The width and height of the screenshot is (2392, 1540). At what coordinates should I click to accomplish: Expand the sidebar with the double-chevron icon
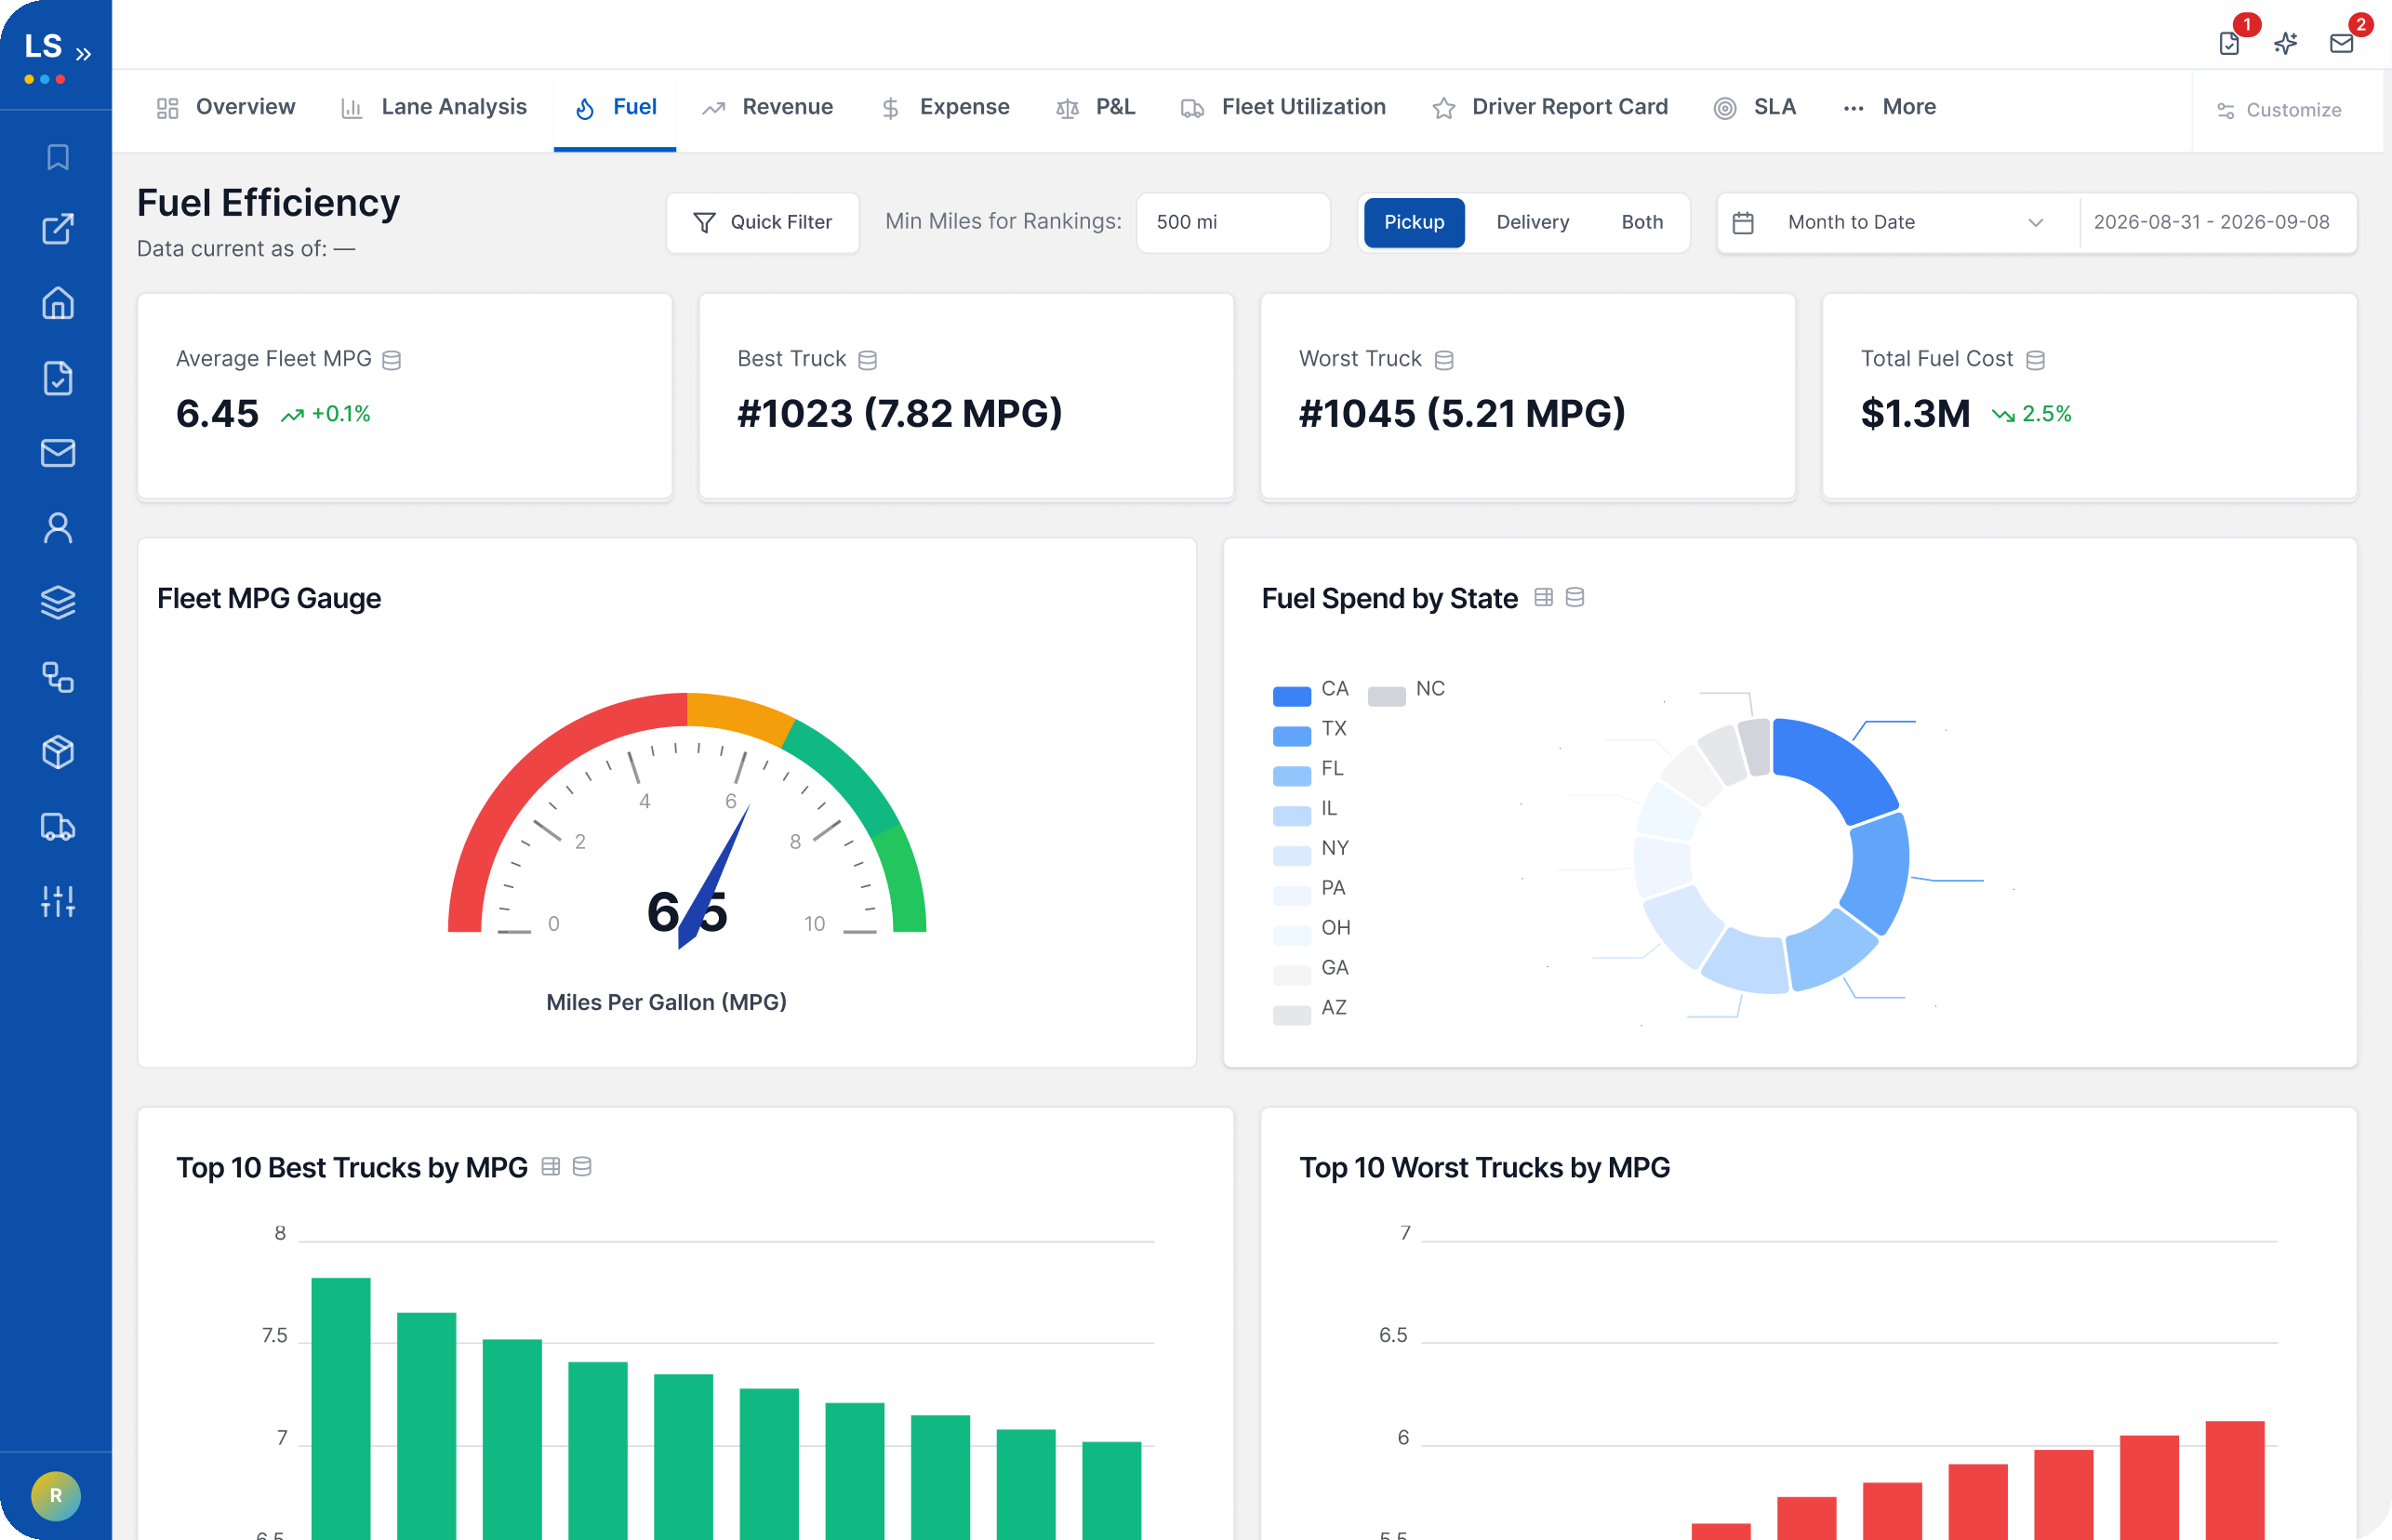click(84, 54)
